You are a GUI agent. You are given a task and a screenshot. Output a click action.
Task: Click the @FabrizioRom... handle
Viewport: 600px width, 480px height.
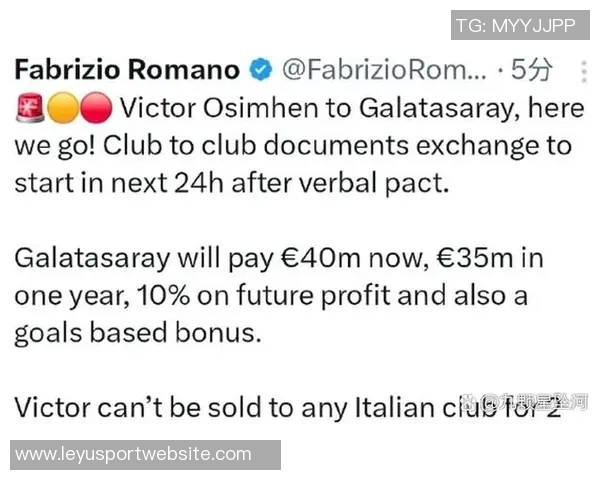point(383,70)
